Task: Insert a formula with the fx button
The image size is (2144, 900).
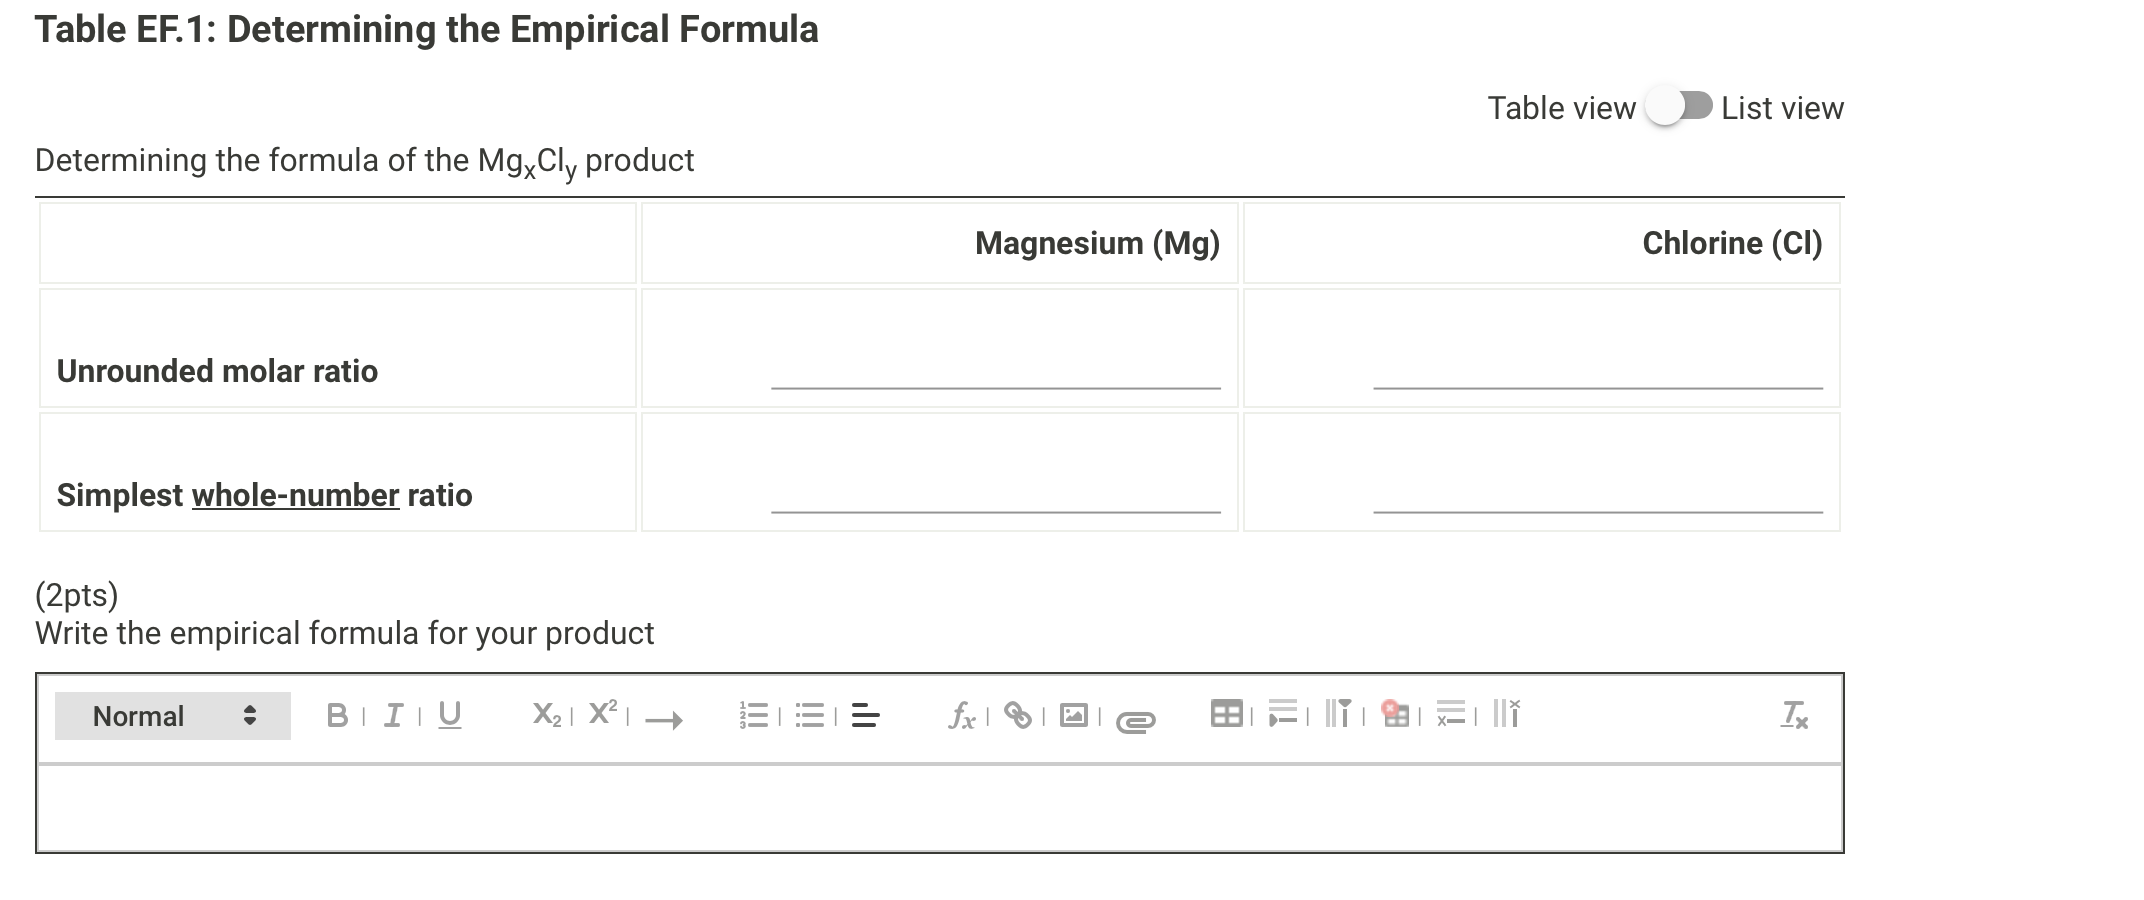Action: point(962,716)
